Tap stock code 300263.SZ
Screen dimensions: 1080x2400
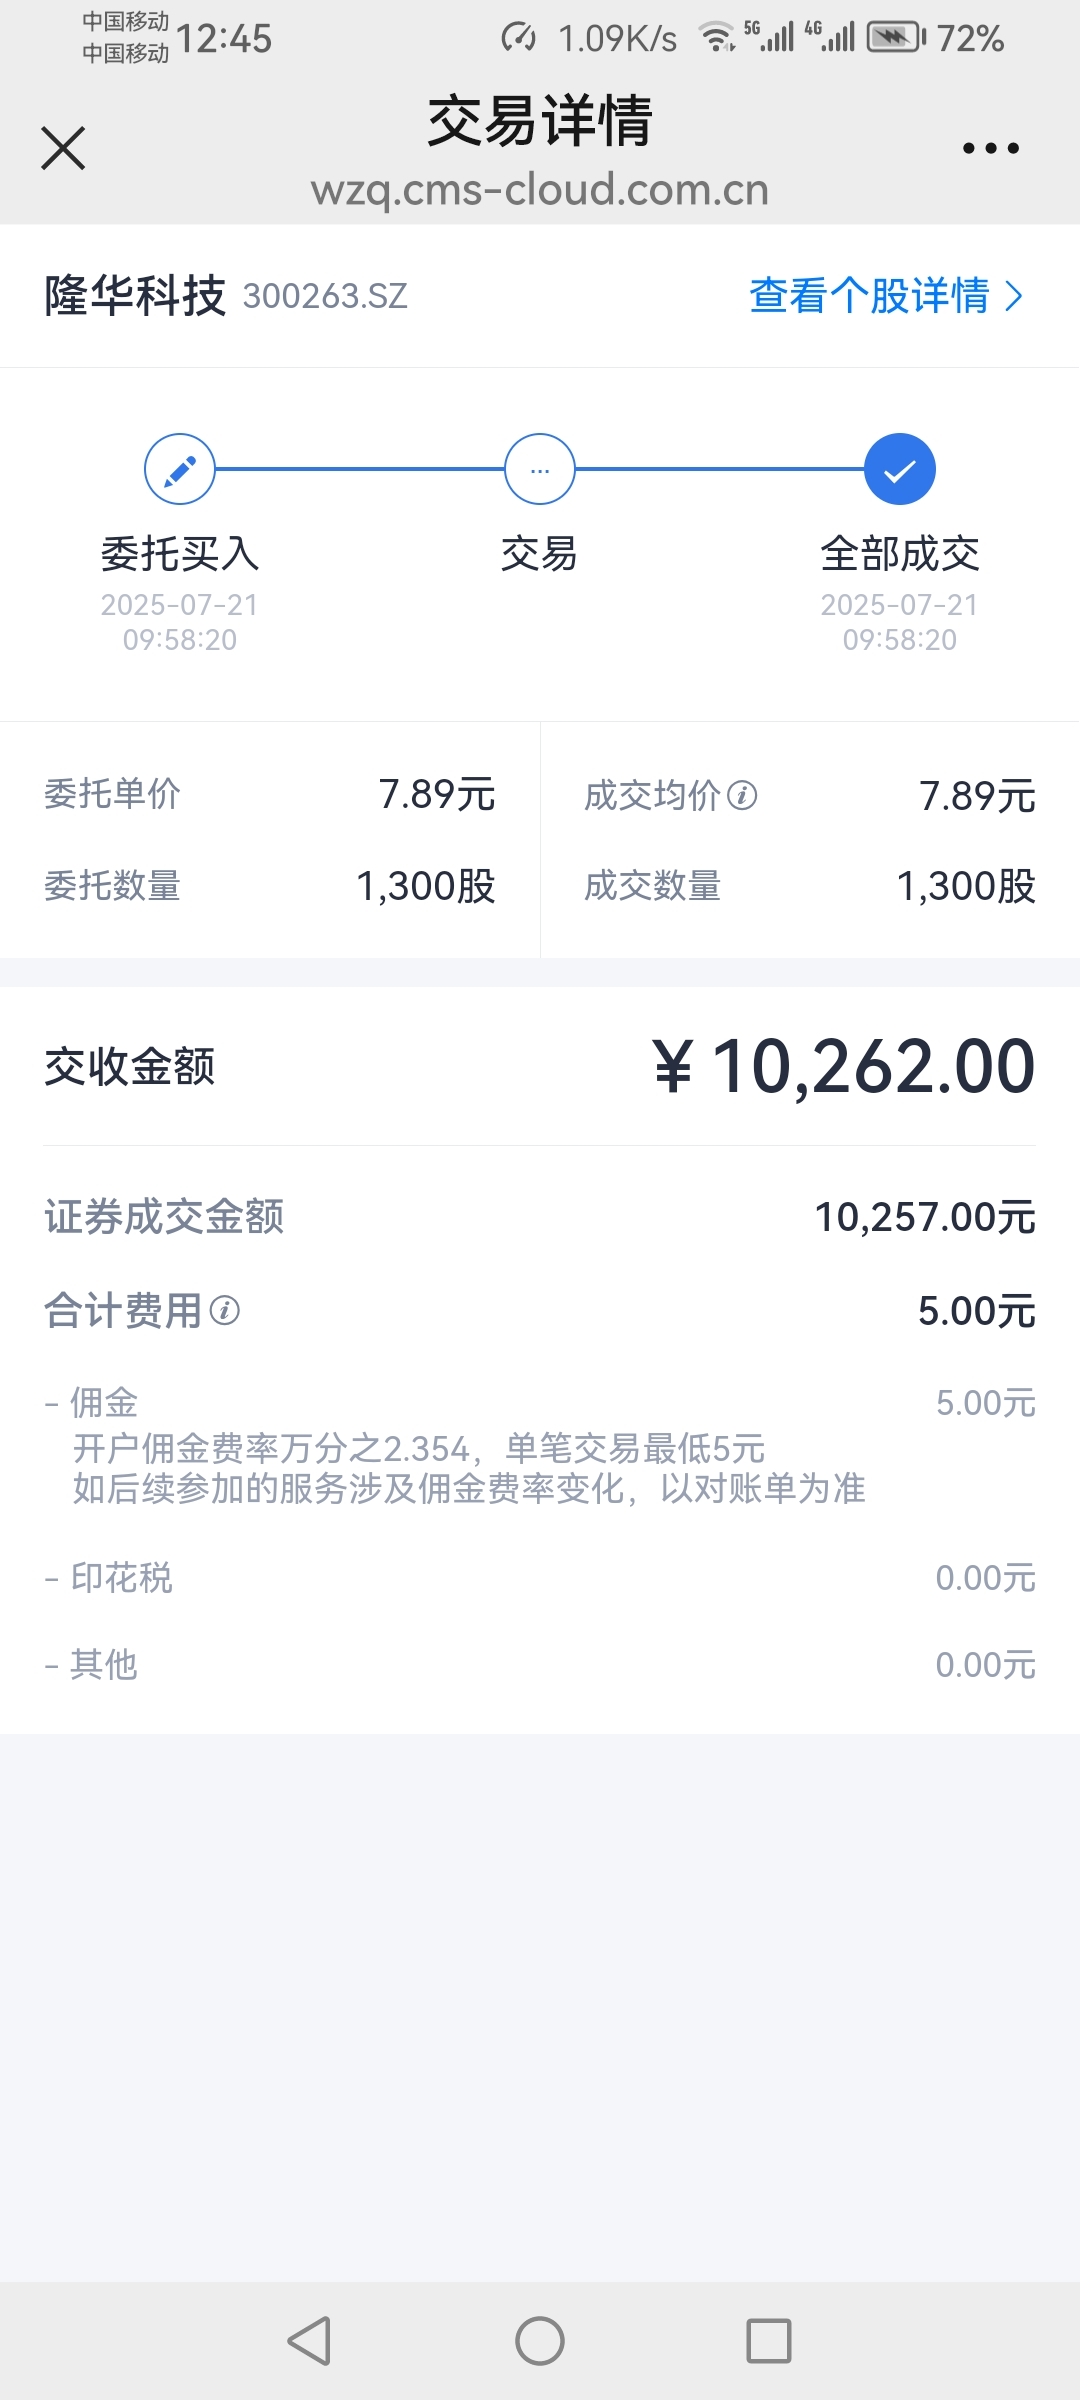pyautogui.click(x=325, y=296)
